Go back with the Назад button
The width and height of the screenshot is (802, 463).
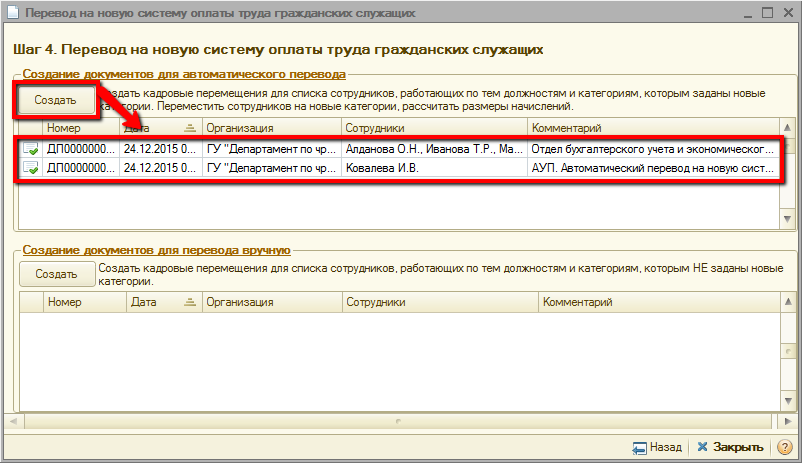click(x=657, y=447)
